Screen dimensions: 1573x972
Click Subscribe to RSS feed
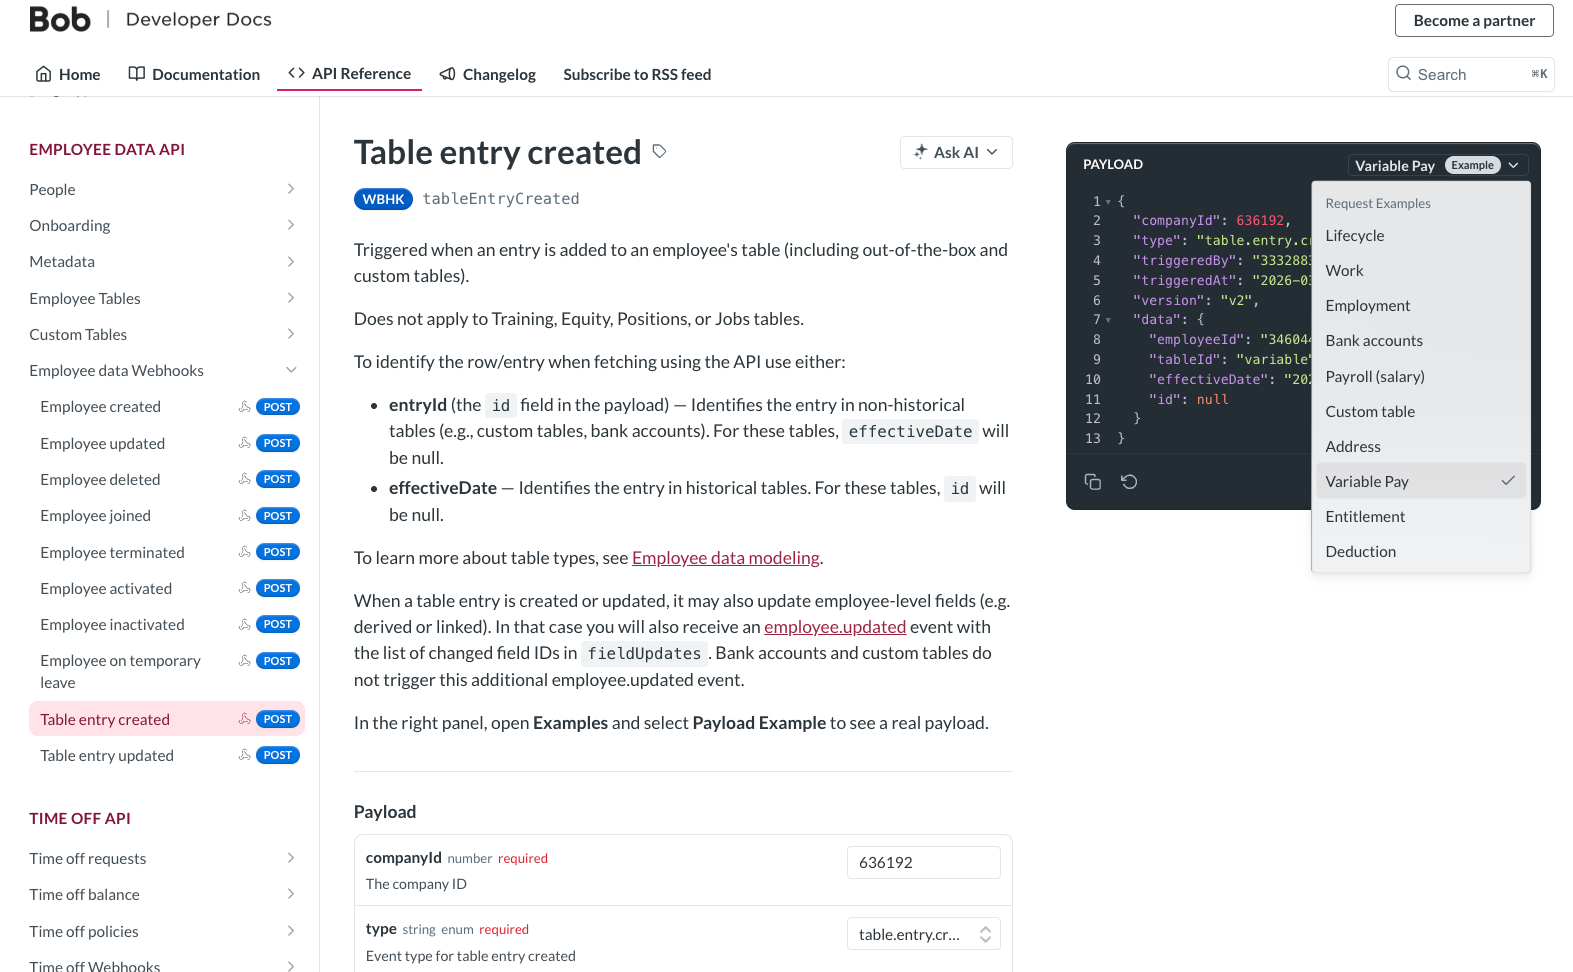(637, 74)
